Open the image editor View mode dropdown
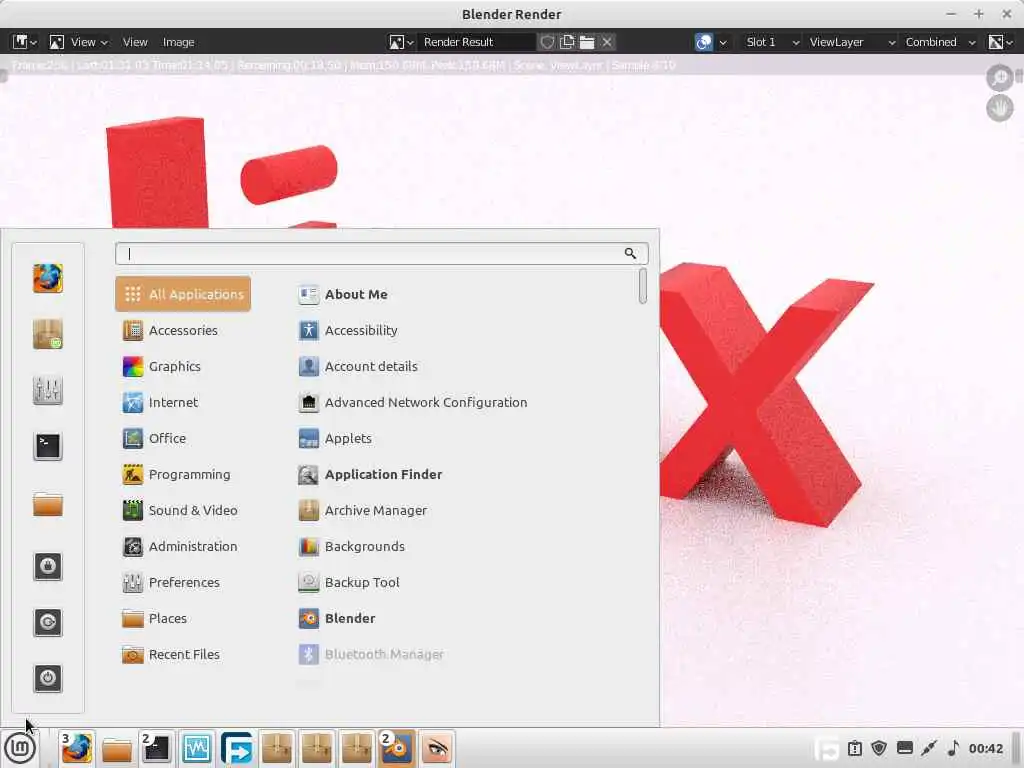 tap(78, 42)
